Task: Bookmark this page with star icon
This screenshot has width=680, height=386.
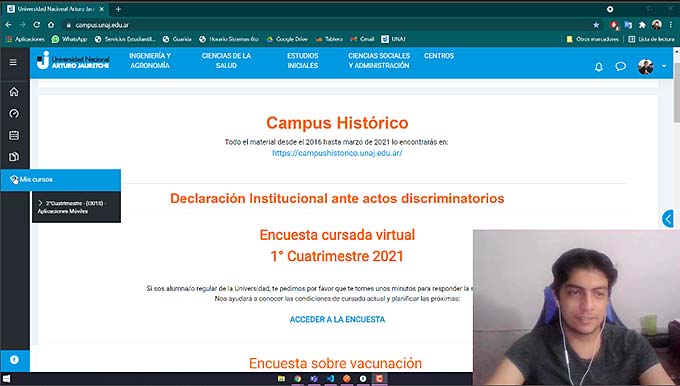Action: click(x=596, y=25)
